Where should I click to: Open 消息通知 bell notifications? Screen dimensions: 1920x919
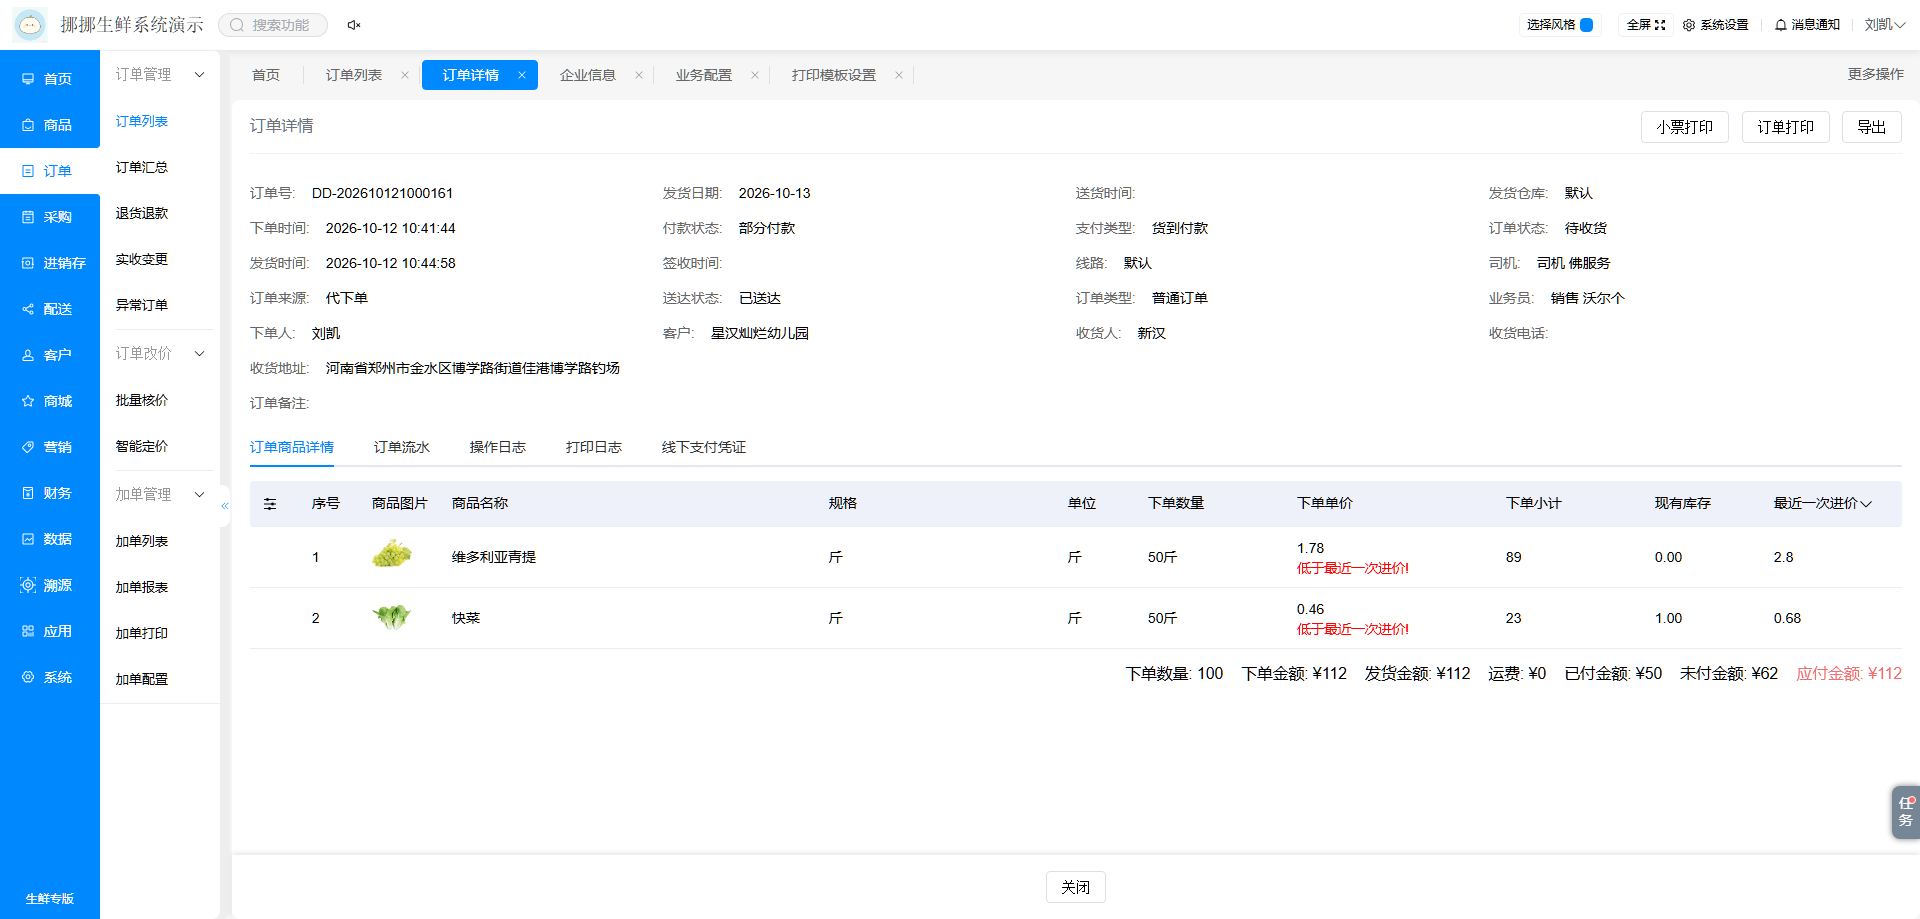coord(1807,25)
